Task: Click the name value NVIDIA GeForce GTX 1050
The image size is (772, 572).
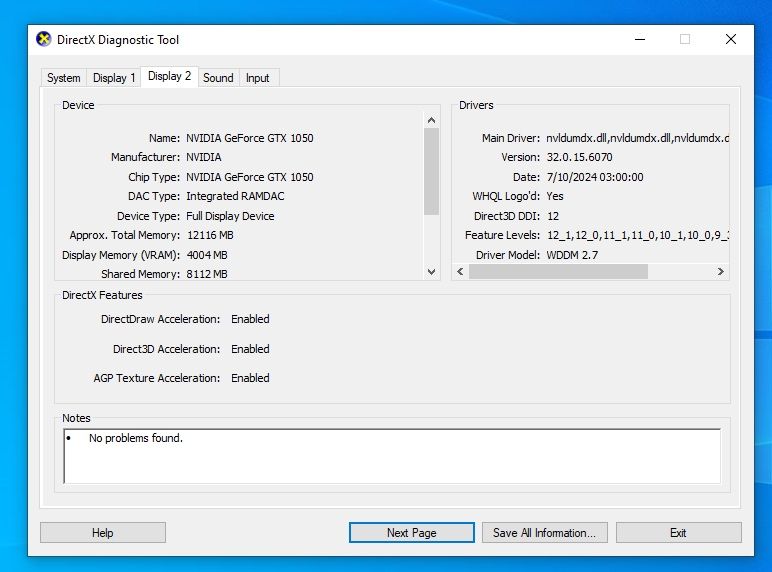Action: click(250, 138)
